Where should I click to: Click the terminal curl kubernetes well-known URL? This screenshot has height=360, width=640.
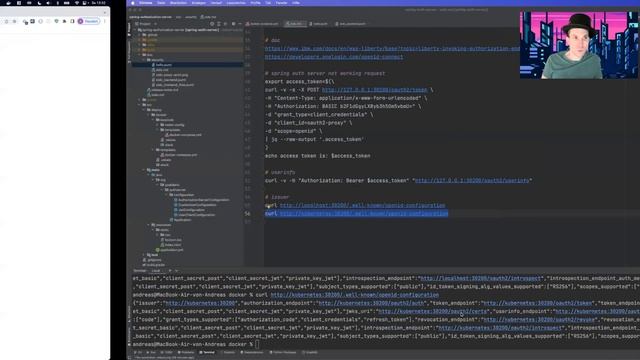tap(355, 295)
